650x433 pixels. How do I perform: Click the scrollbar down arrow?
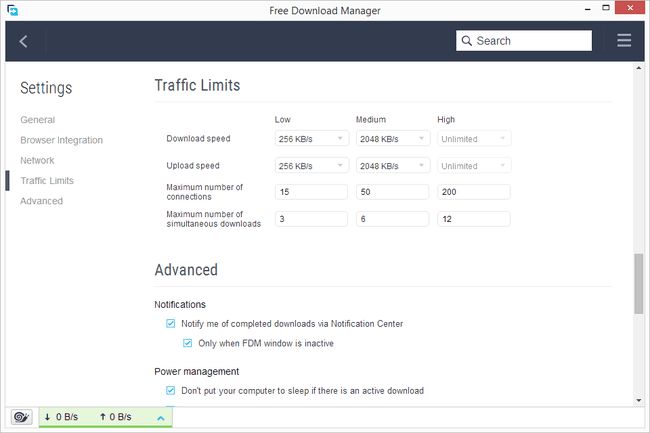[638, 400]
